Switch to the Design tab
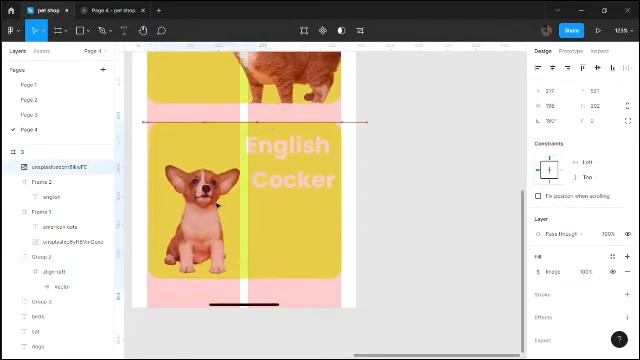This screenshot has width=640, height=360. pos(543,51)
